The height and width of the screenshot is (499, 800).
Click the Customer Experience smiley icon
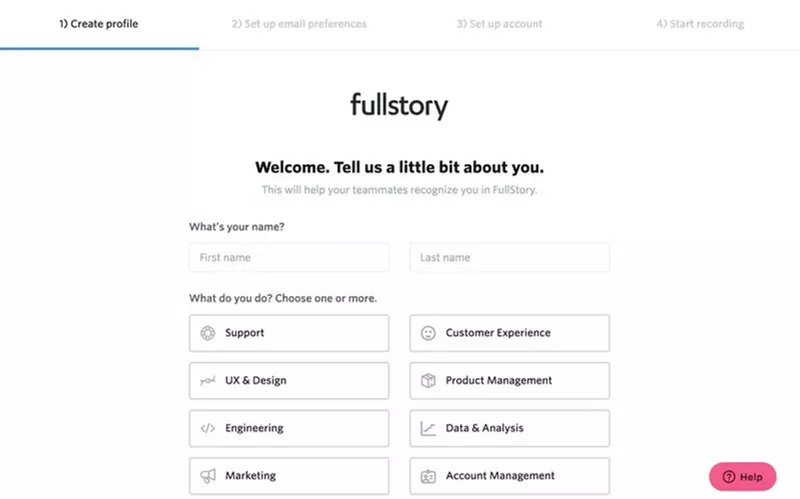coord(428,333)
